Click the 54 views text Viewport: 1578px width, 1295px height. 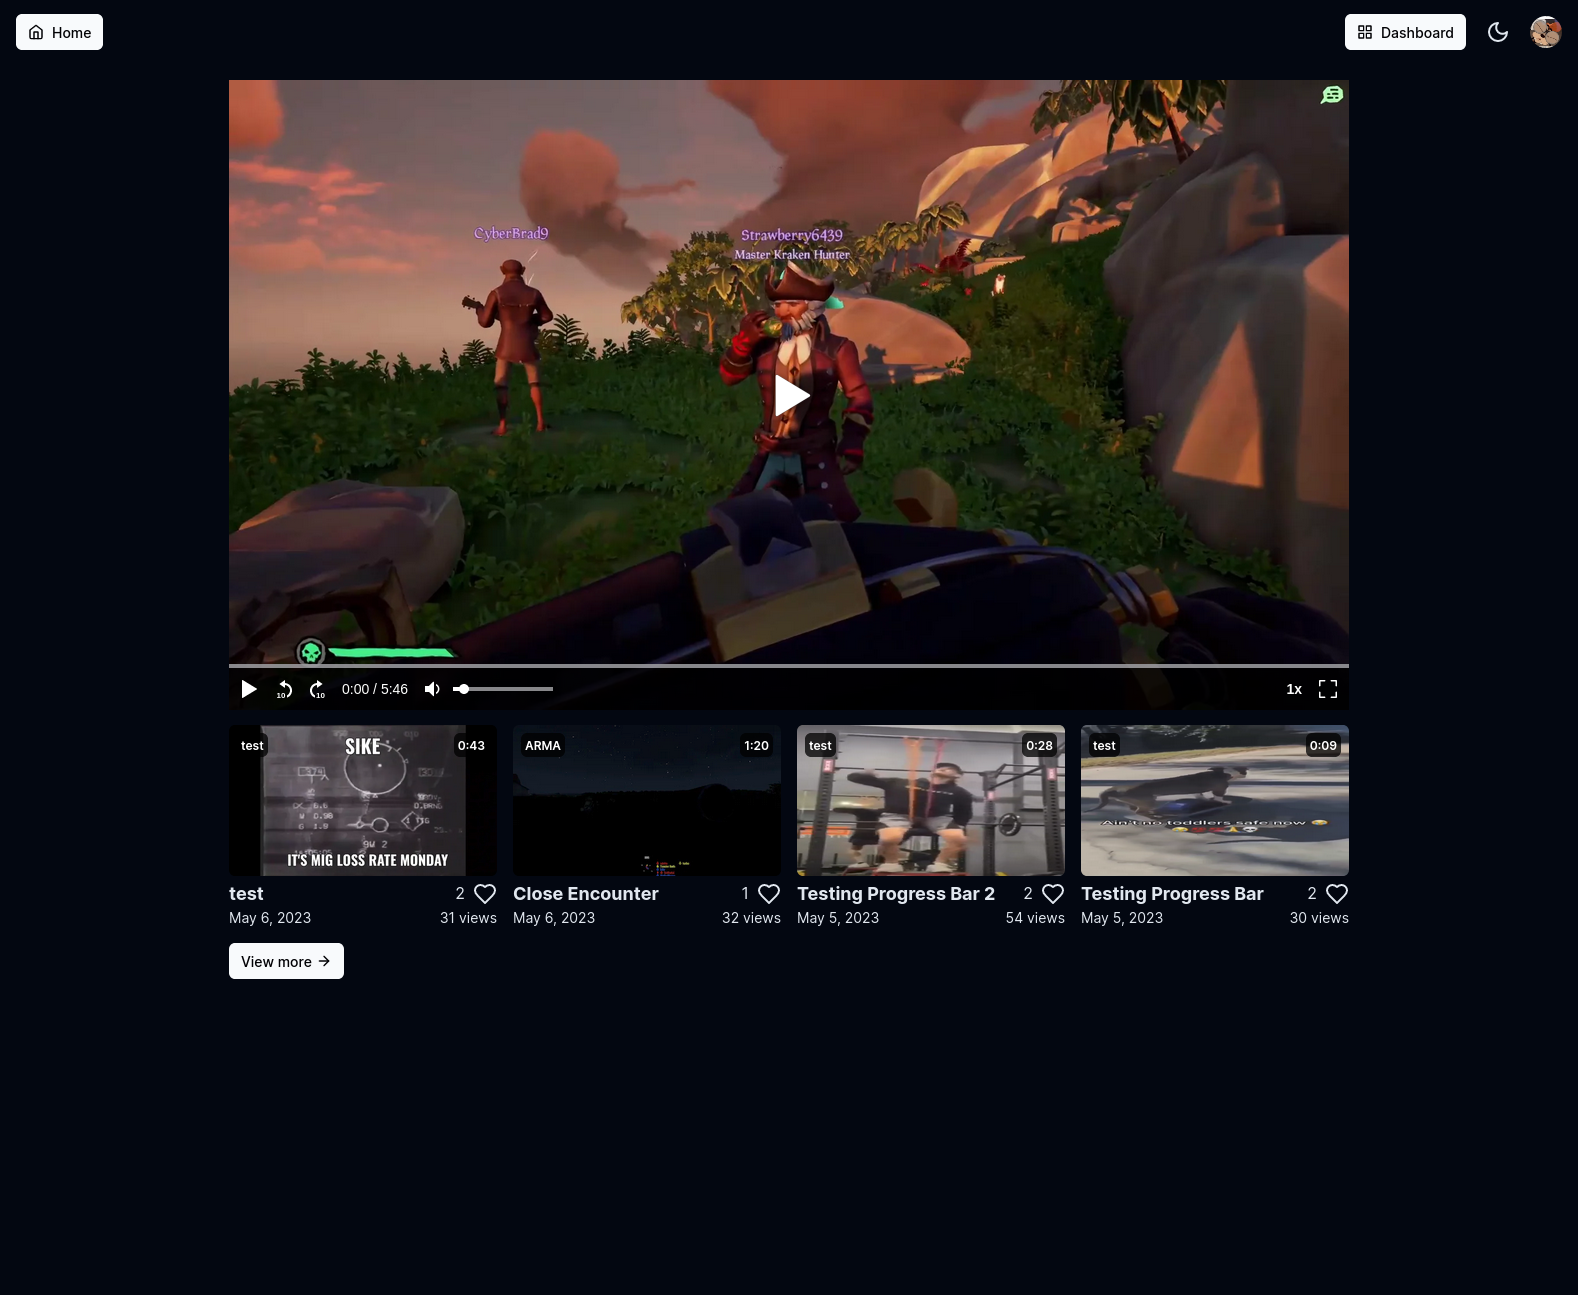1035,918
